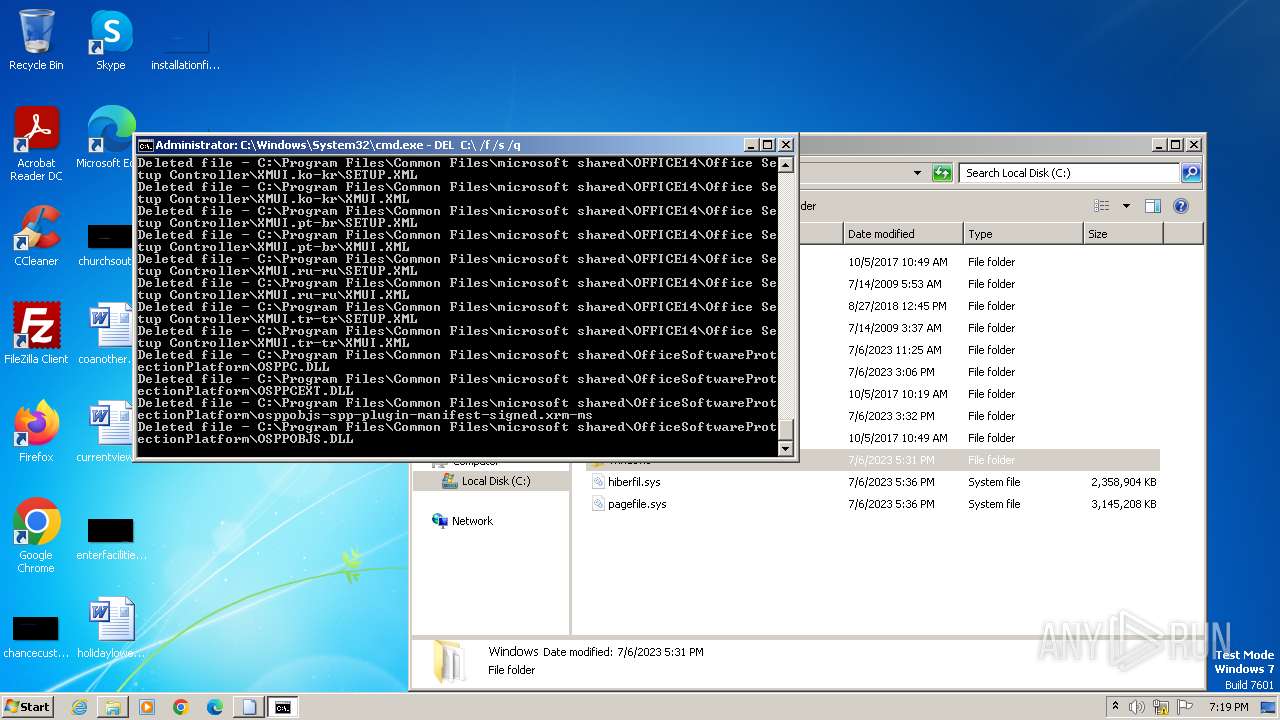Click the change view icon in Explorer

pos(1102,206)
